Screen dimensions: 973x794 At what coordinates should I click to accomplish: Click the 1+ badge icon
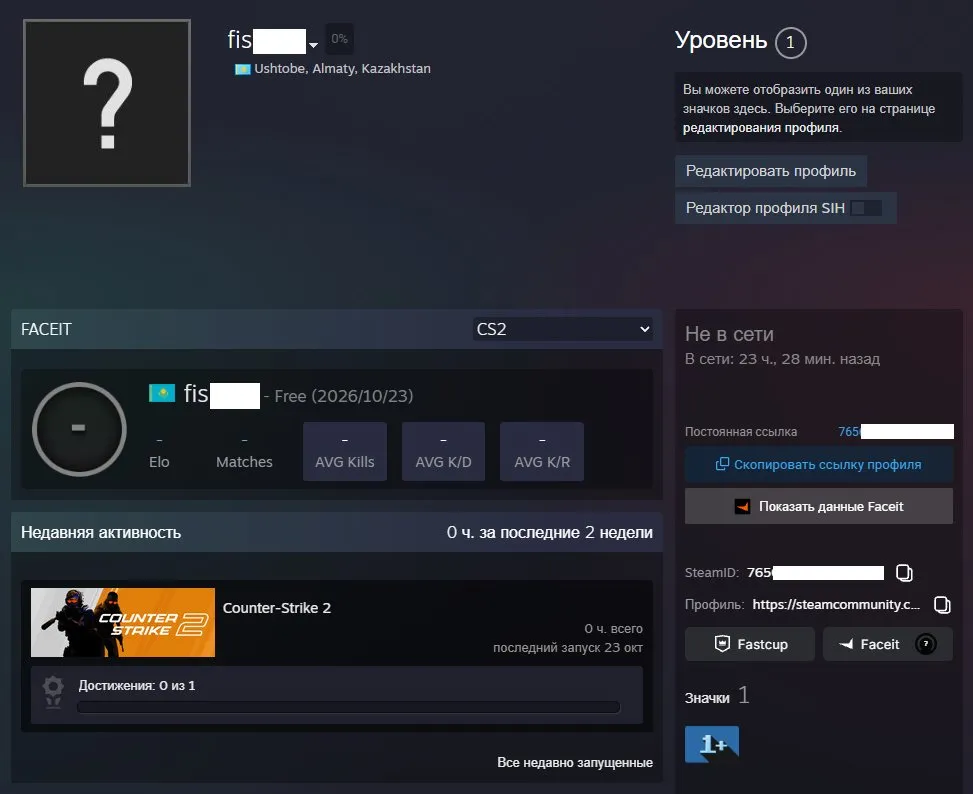712,744
